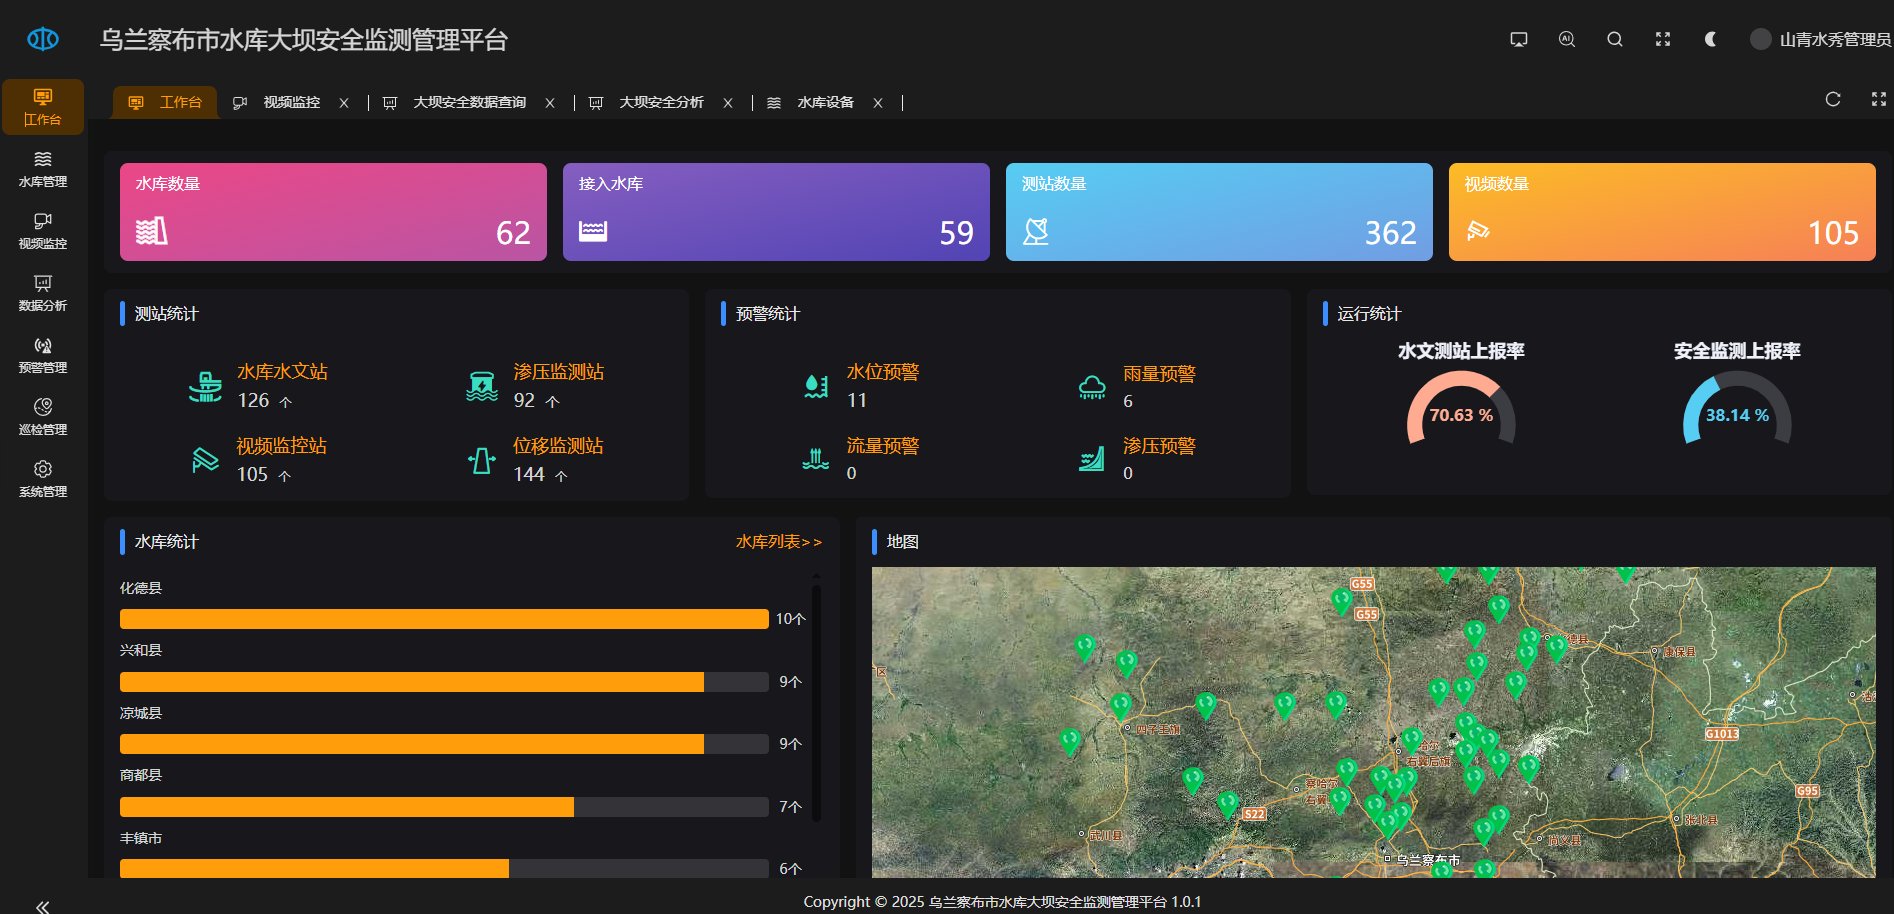
Task: Click the screen cast icon top right
Action: pos(1519,38)
